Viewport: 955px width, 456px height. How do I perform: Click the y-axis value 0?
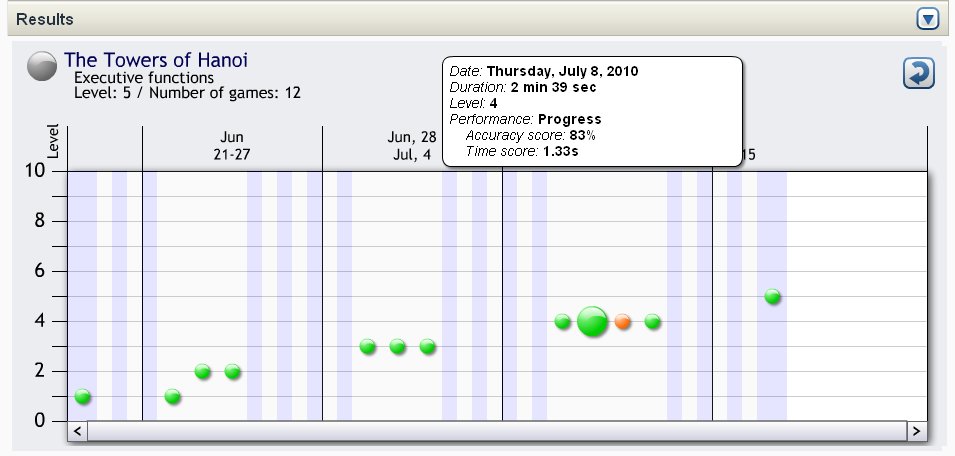[40, 421]
